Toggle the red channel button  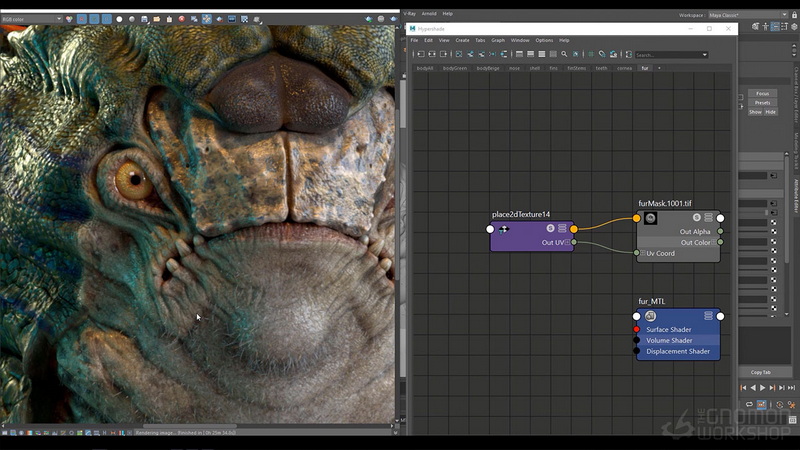point(82,19)
